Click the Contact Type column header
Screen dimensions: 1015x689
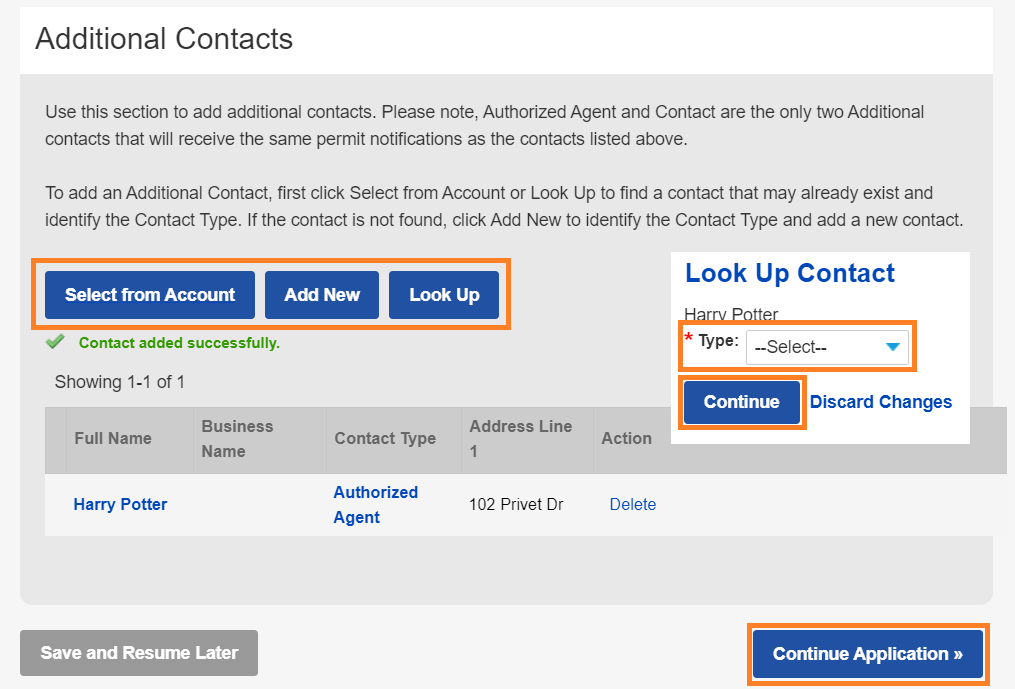pos(385,439)
